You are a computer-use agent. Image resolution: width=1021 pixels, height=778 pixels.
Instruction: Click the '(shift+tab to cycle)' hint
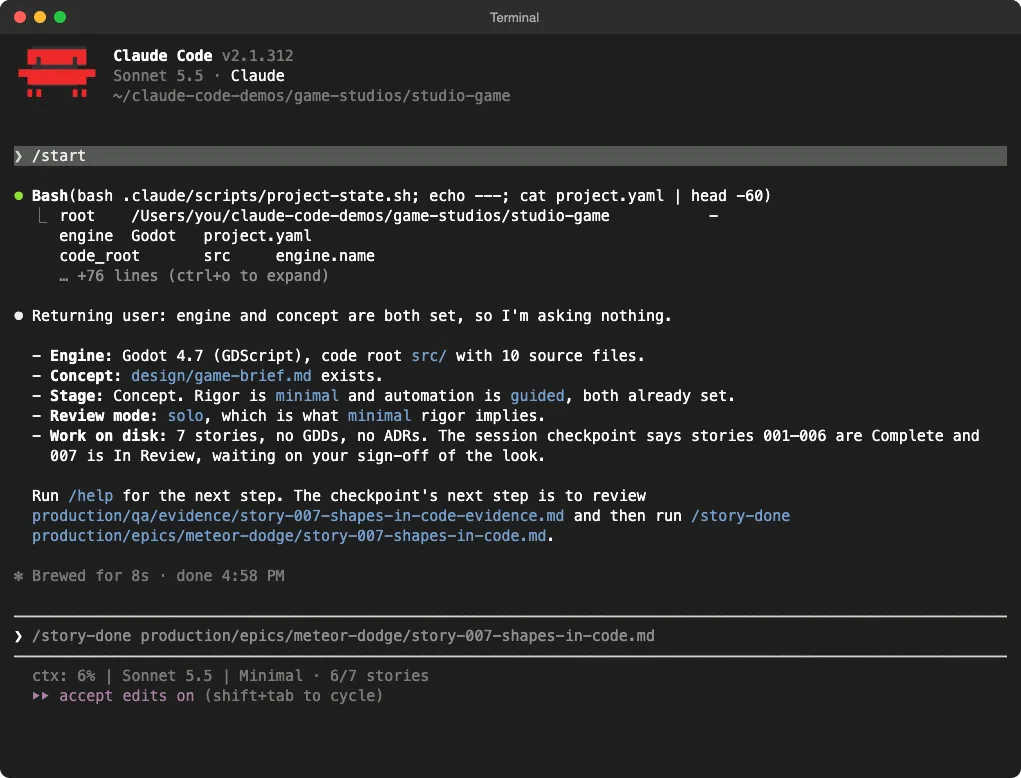coord(293,696)
